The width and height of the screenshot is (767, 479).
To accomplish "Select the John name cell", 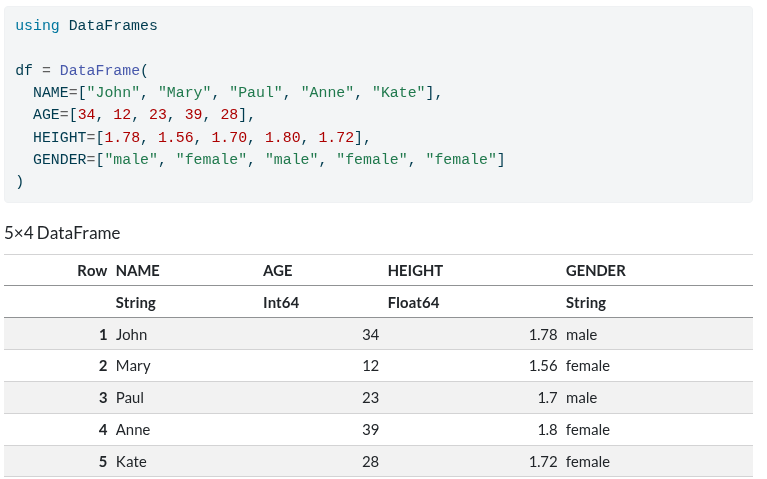I will point(131,334).
